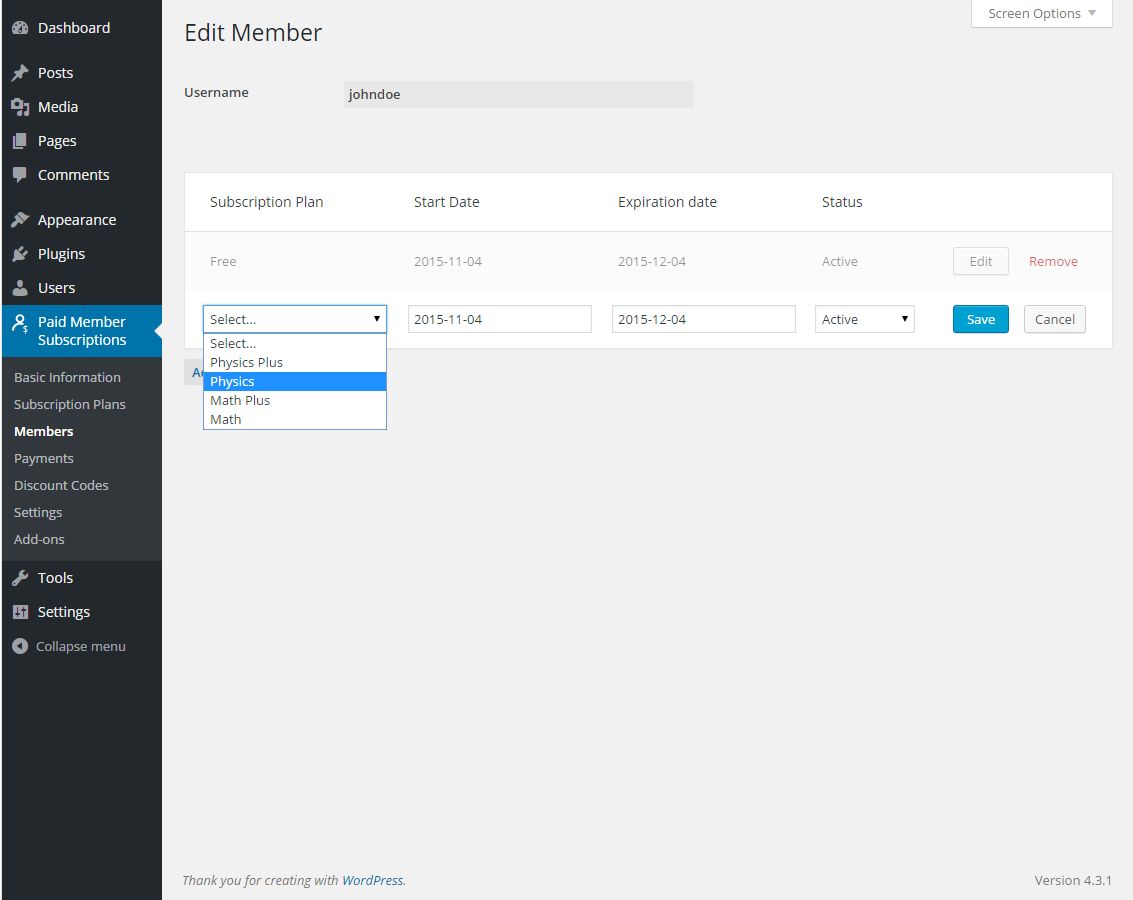
Task: Open Comments via the speech bubble icon
Action: click(22, 174)
